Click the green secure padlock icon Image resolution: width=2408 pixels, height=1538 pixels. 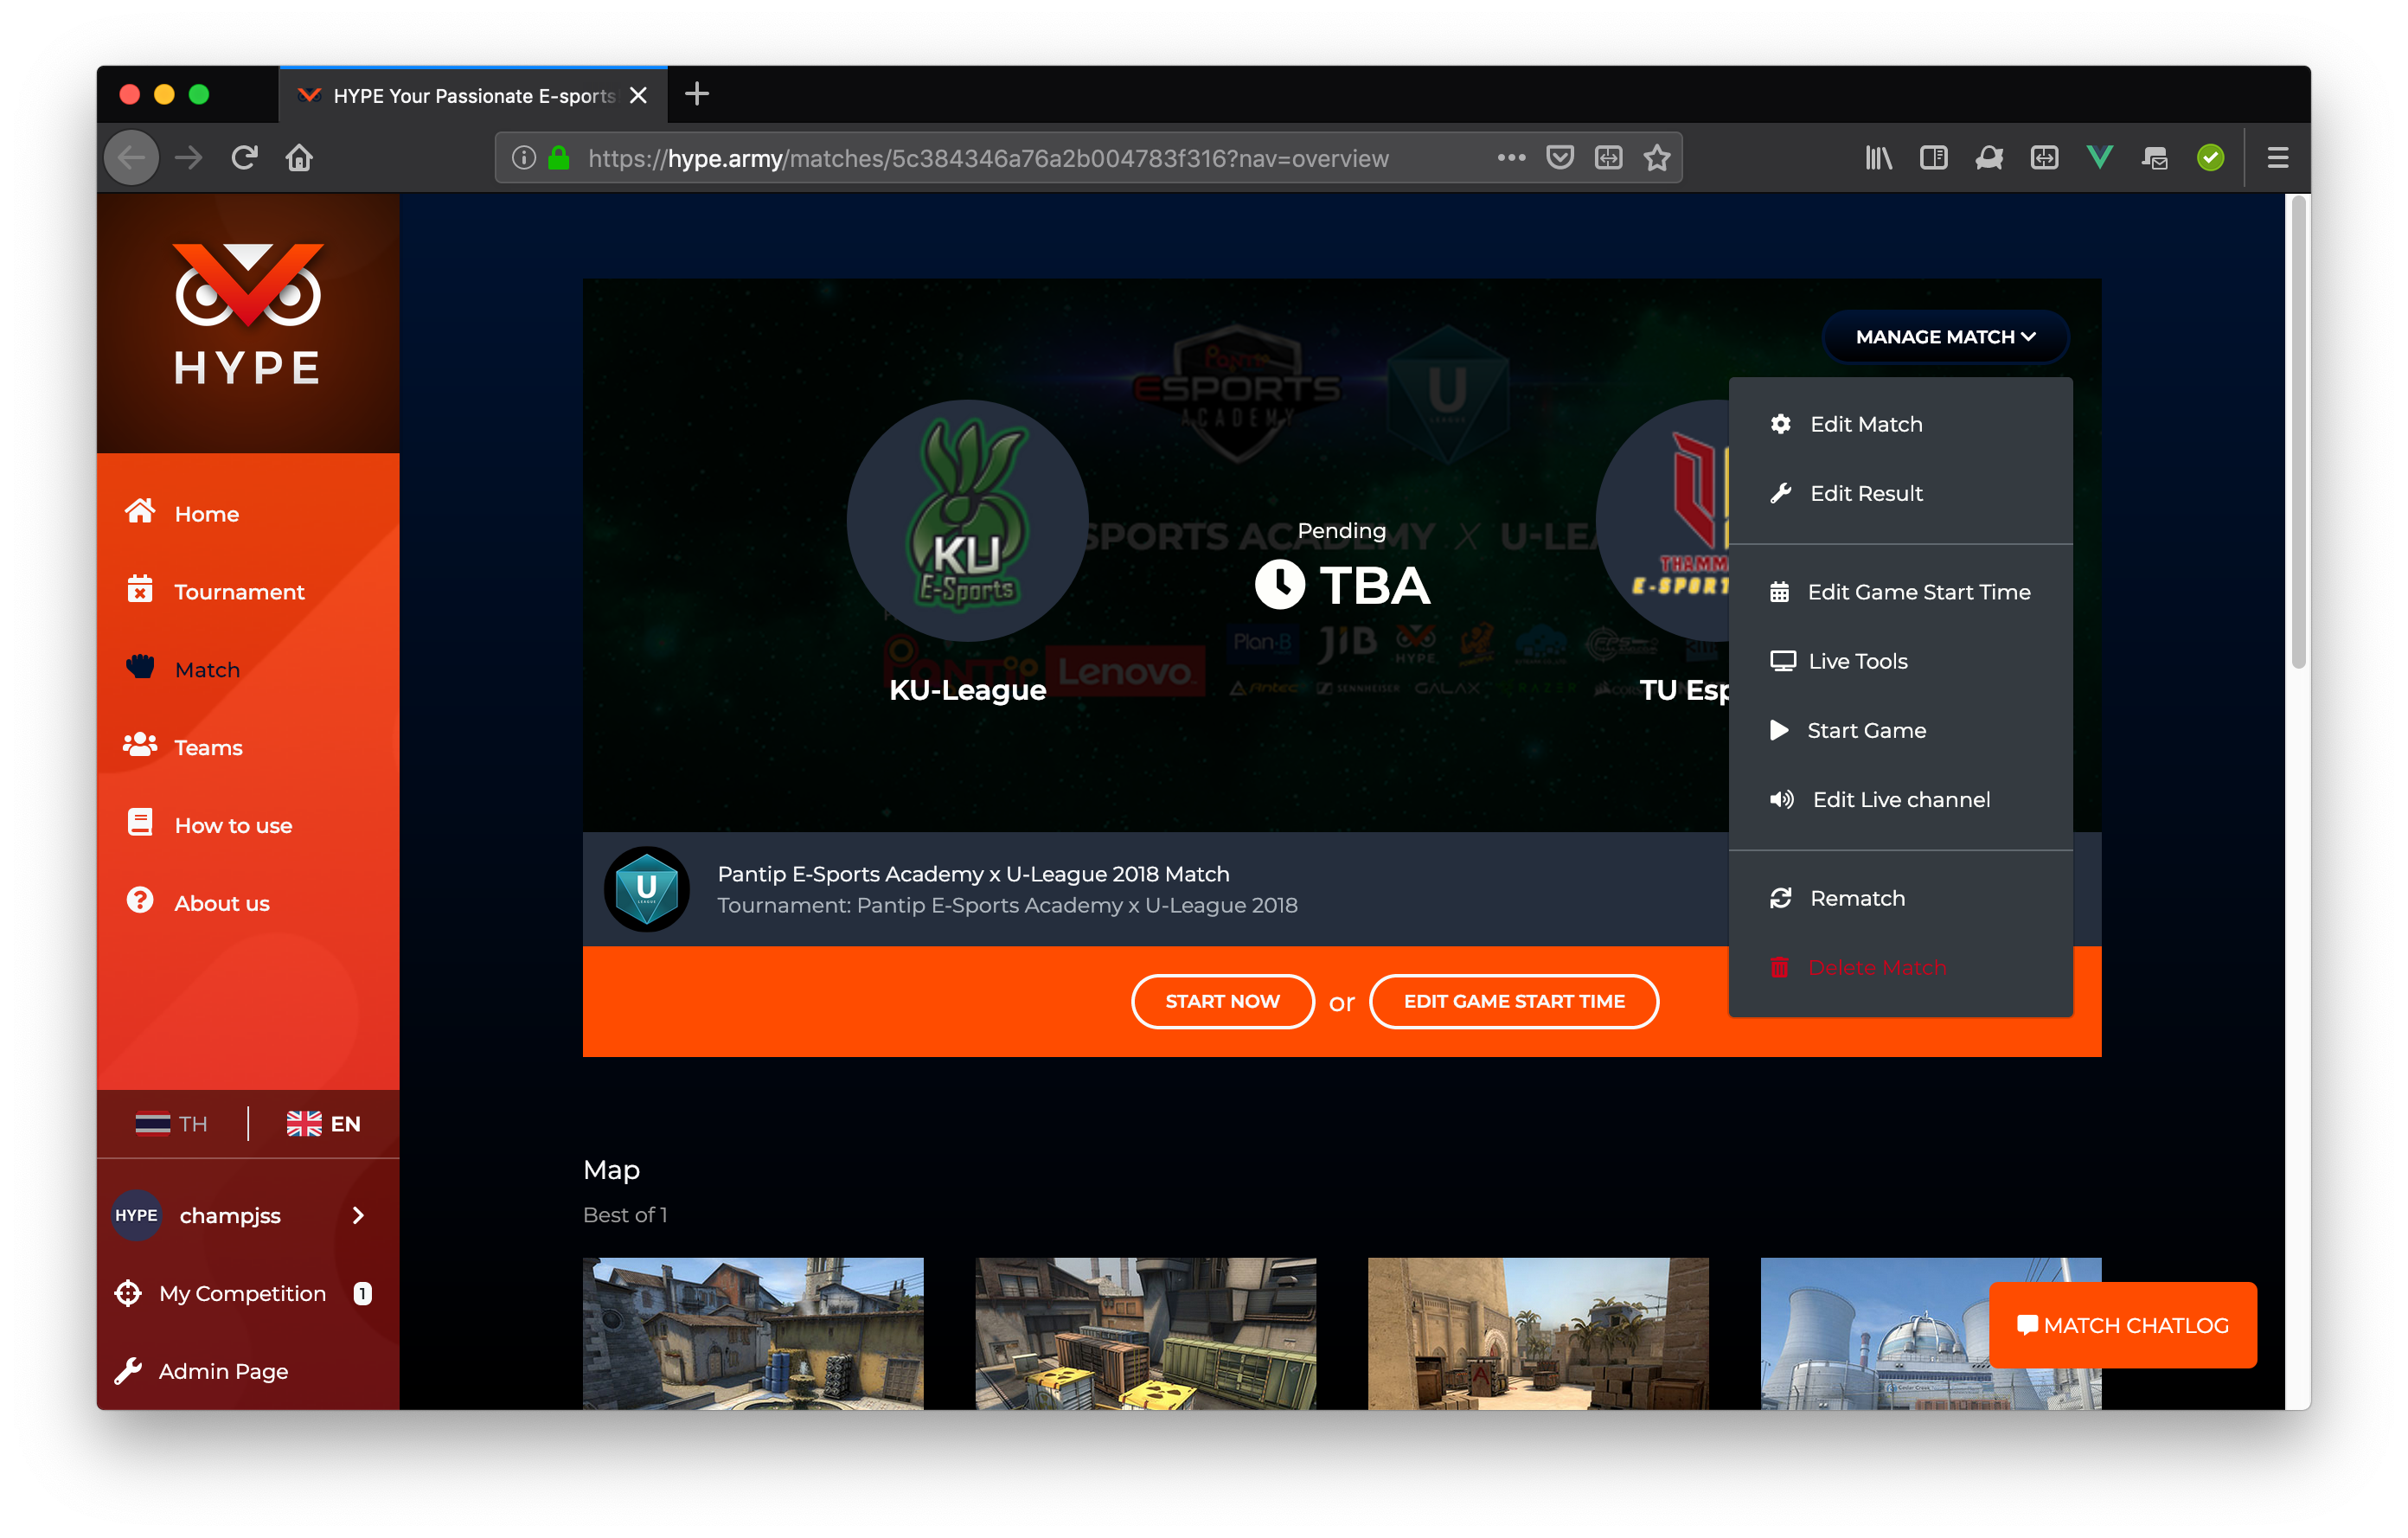559,158
